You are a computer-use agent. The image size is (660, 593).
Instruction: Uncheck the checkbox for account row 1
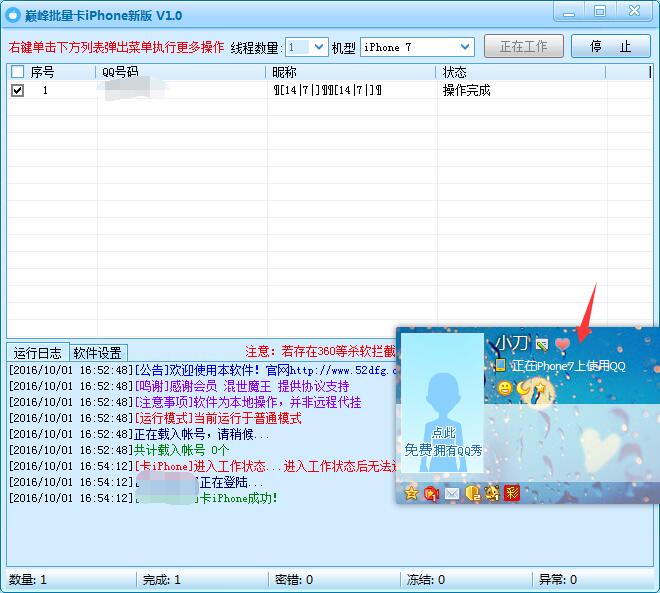pyautogui.click(x=17, y=90)
